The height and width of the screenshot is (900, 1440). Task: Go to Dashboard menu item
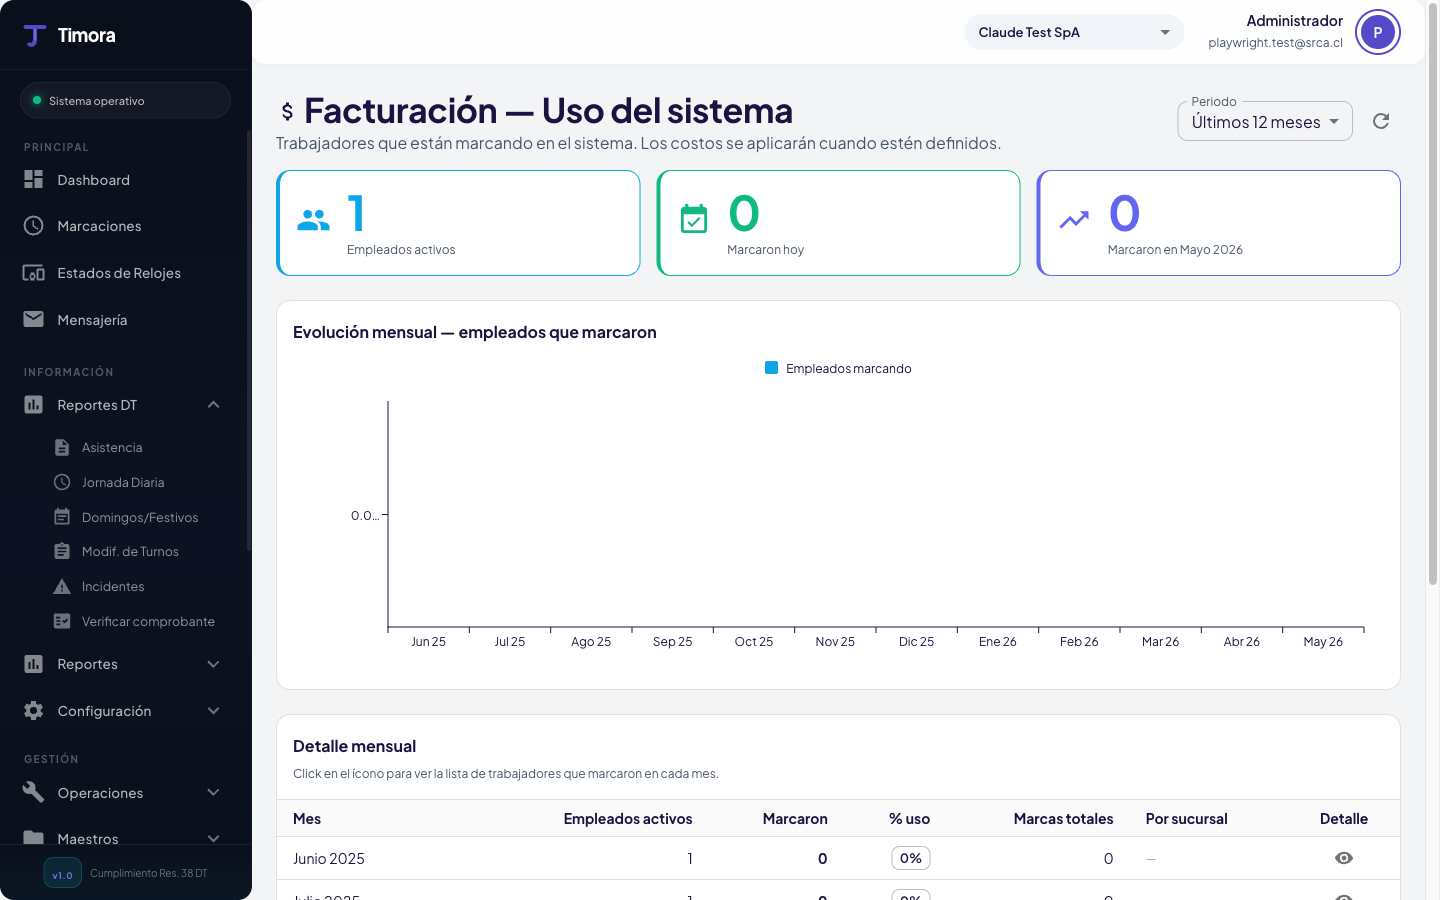[125, 179]
